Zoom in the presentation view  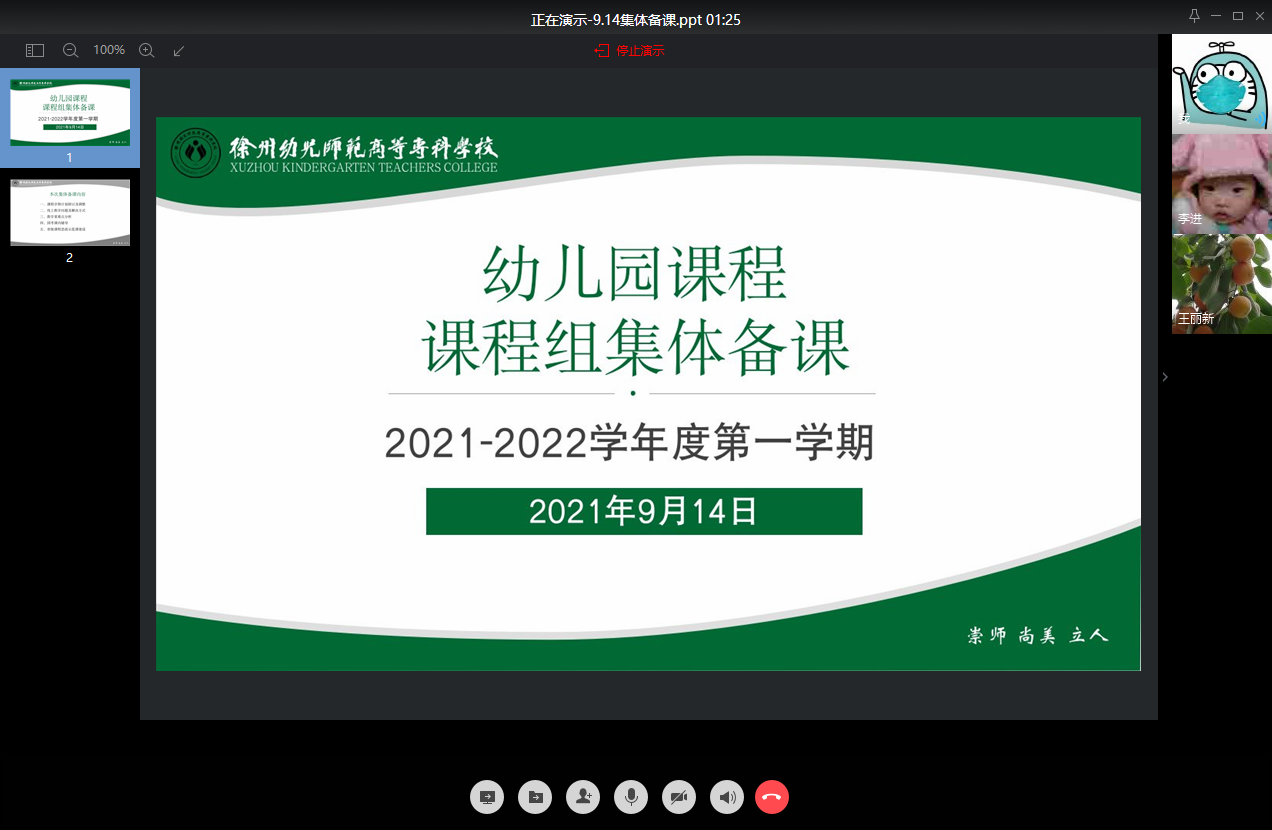point(146,50)
